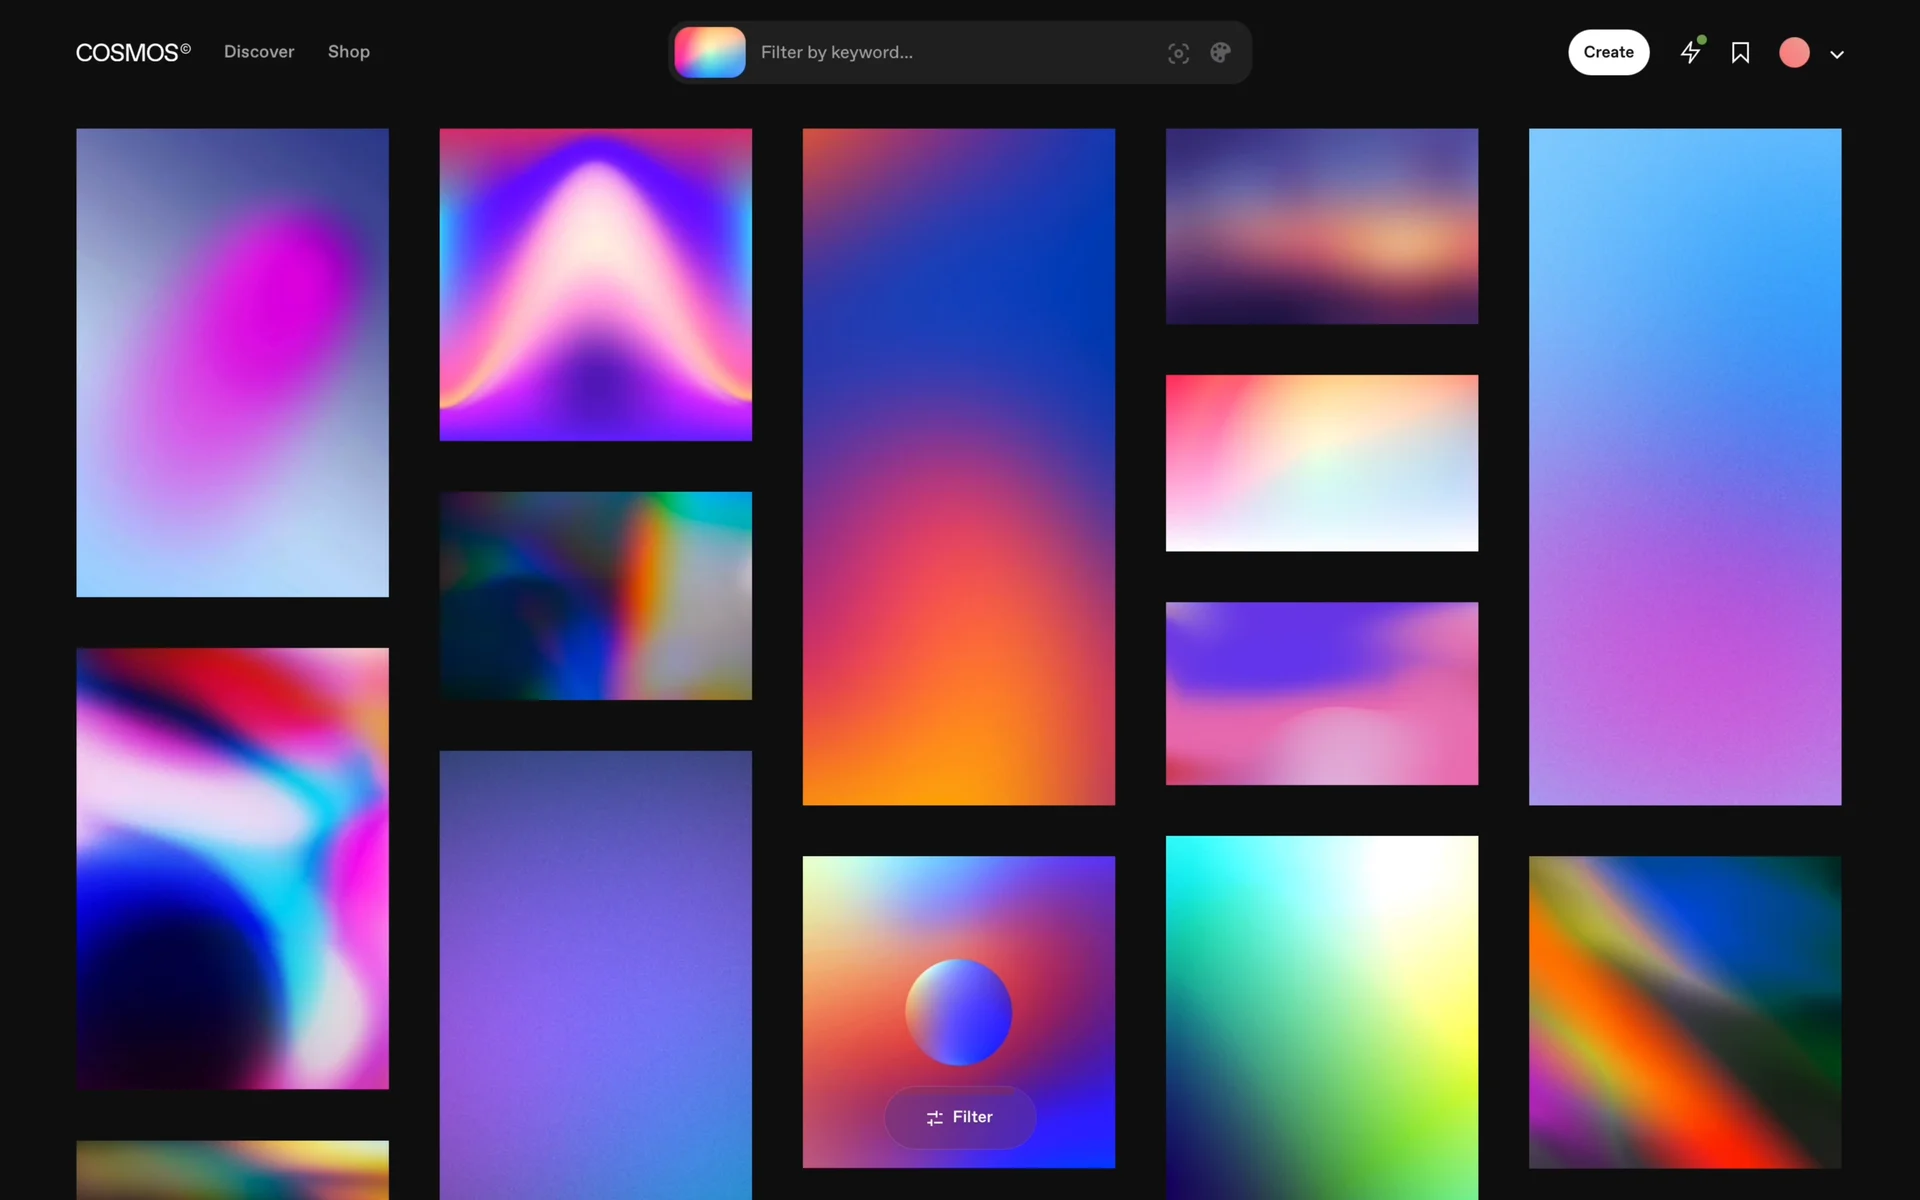Viewport: 1920px width, 1200px height.
Task: Open the tall blue-to-orange gradient image
Action: coord(958,466)
